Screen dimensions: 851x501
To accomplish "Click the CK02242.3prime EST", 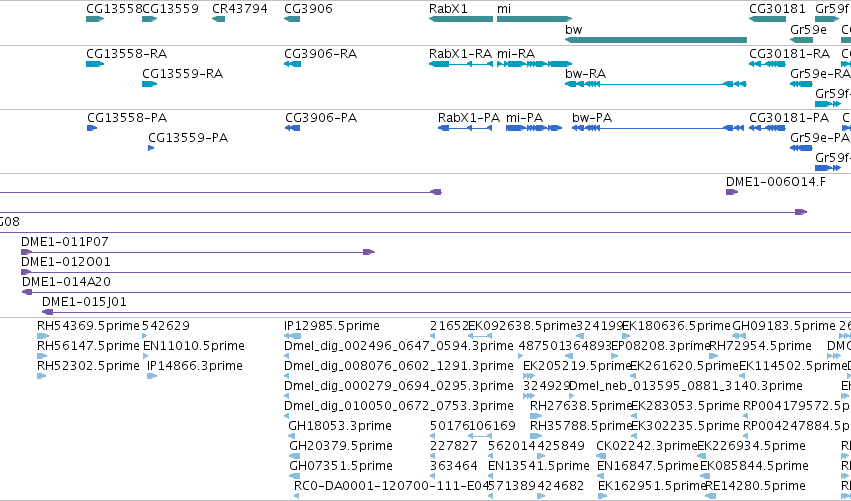I will point(601,456).
